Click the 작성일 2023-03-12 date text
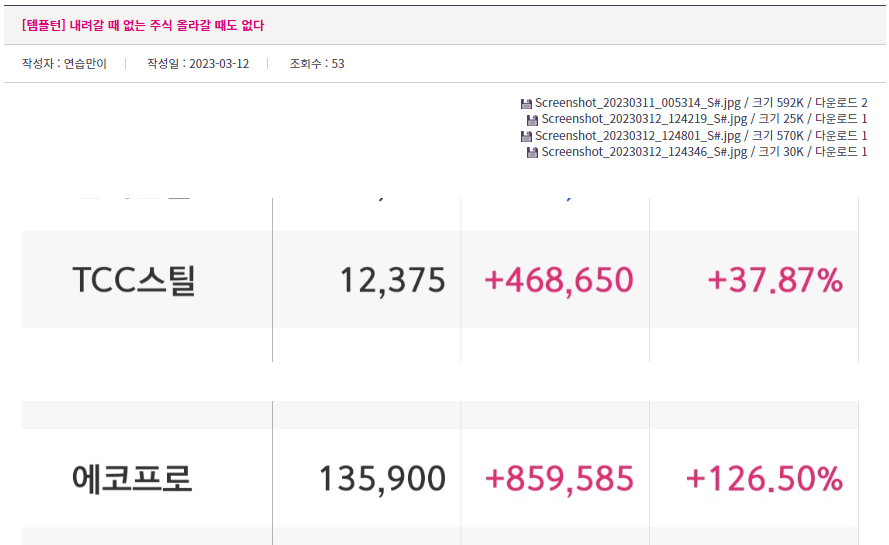Viewport: 889px width, 545px height. [x=198, y=64]
